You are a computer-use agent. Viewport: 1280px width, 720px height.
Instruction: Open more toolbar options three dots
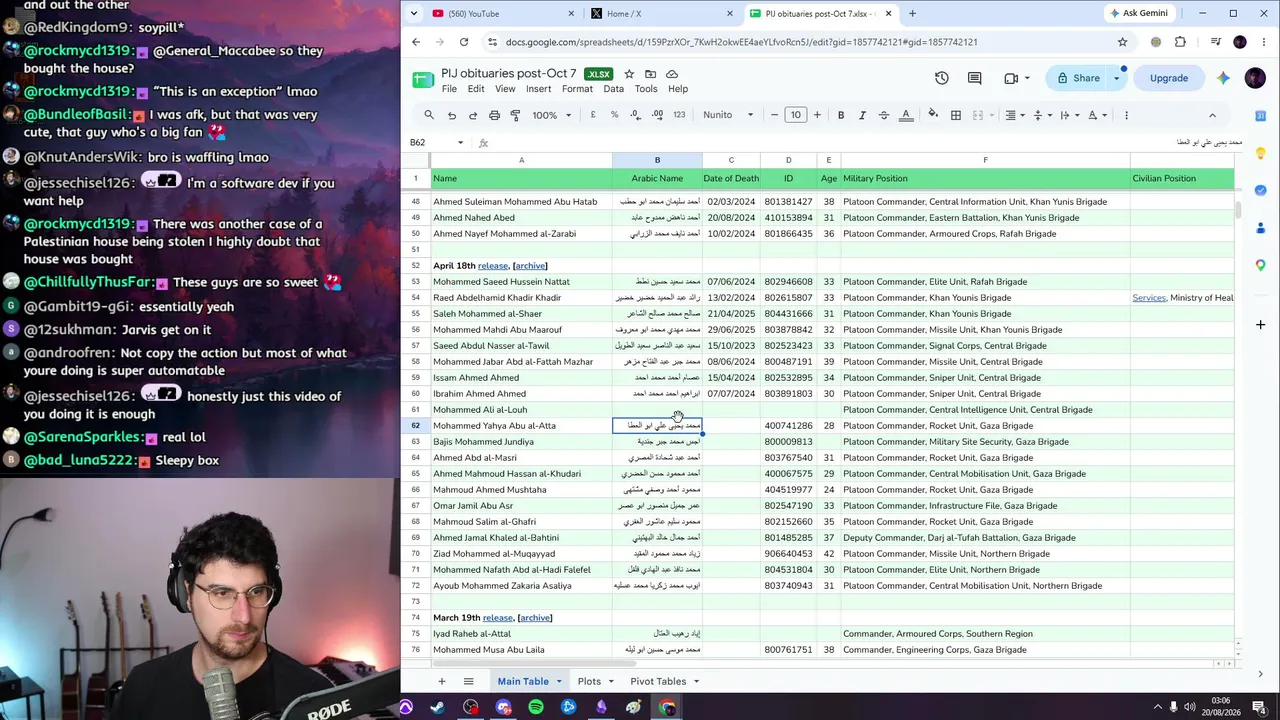point(1126,115)
